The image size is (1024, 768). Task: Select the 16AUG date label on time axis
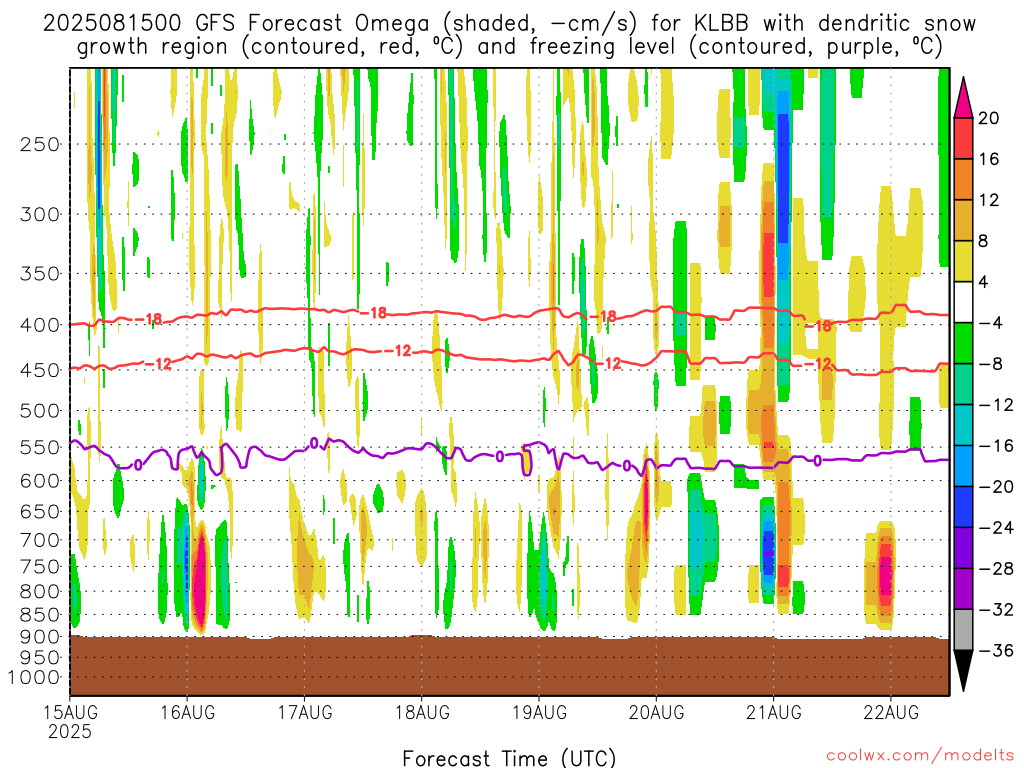pos(187,712)
